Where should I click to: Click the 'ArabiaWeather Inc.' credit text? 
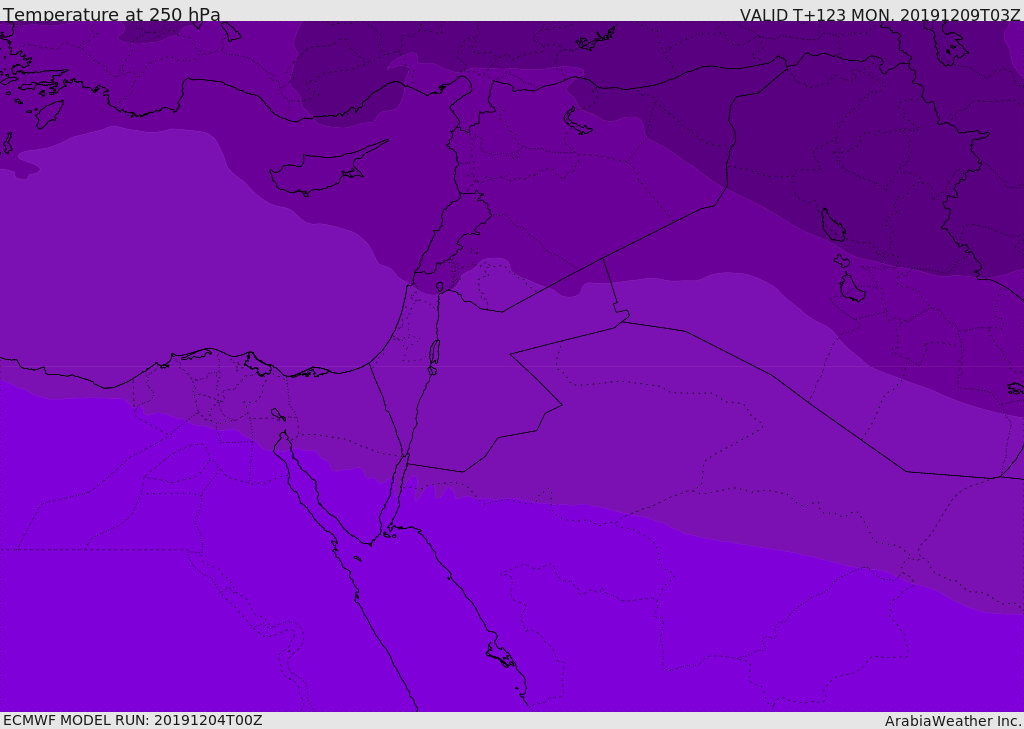pyautogui.click(x=952, y=721)
